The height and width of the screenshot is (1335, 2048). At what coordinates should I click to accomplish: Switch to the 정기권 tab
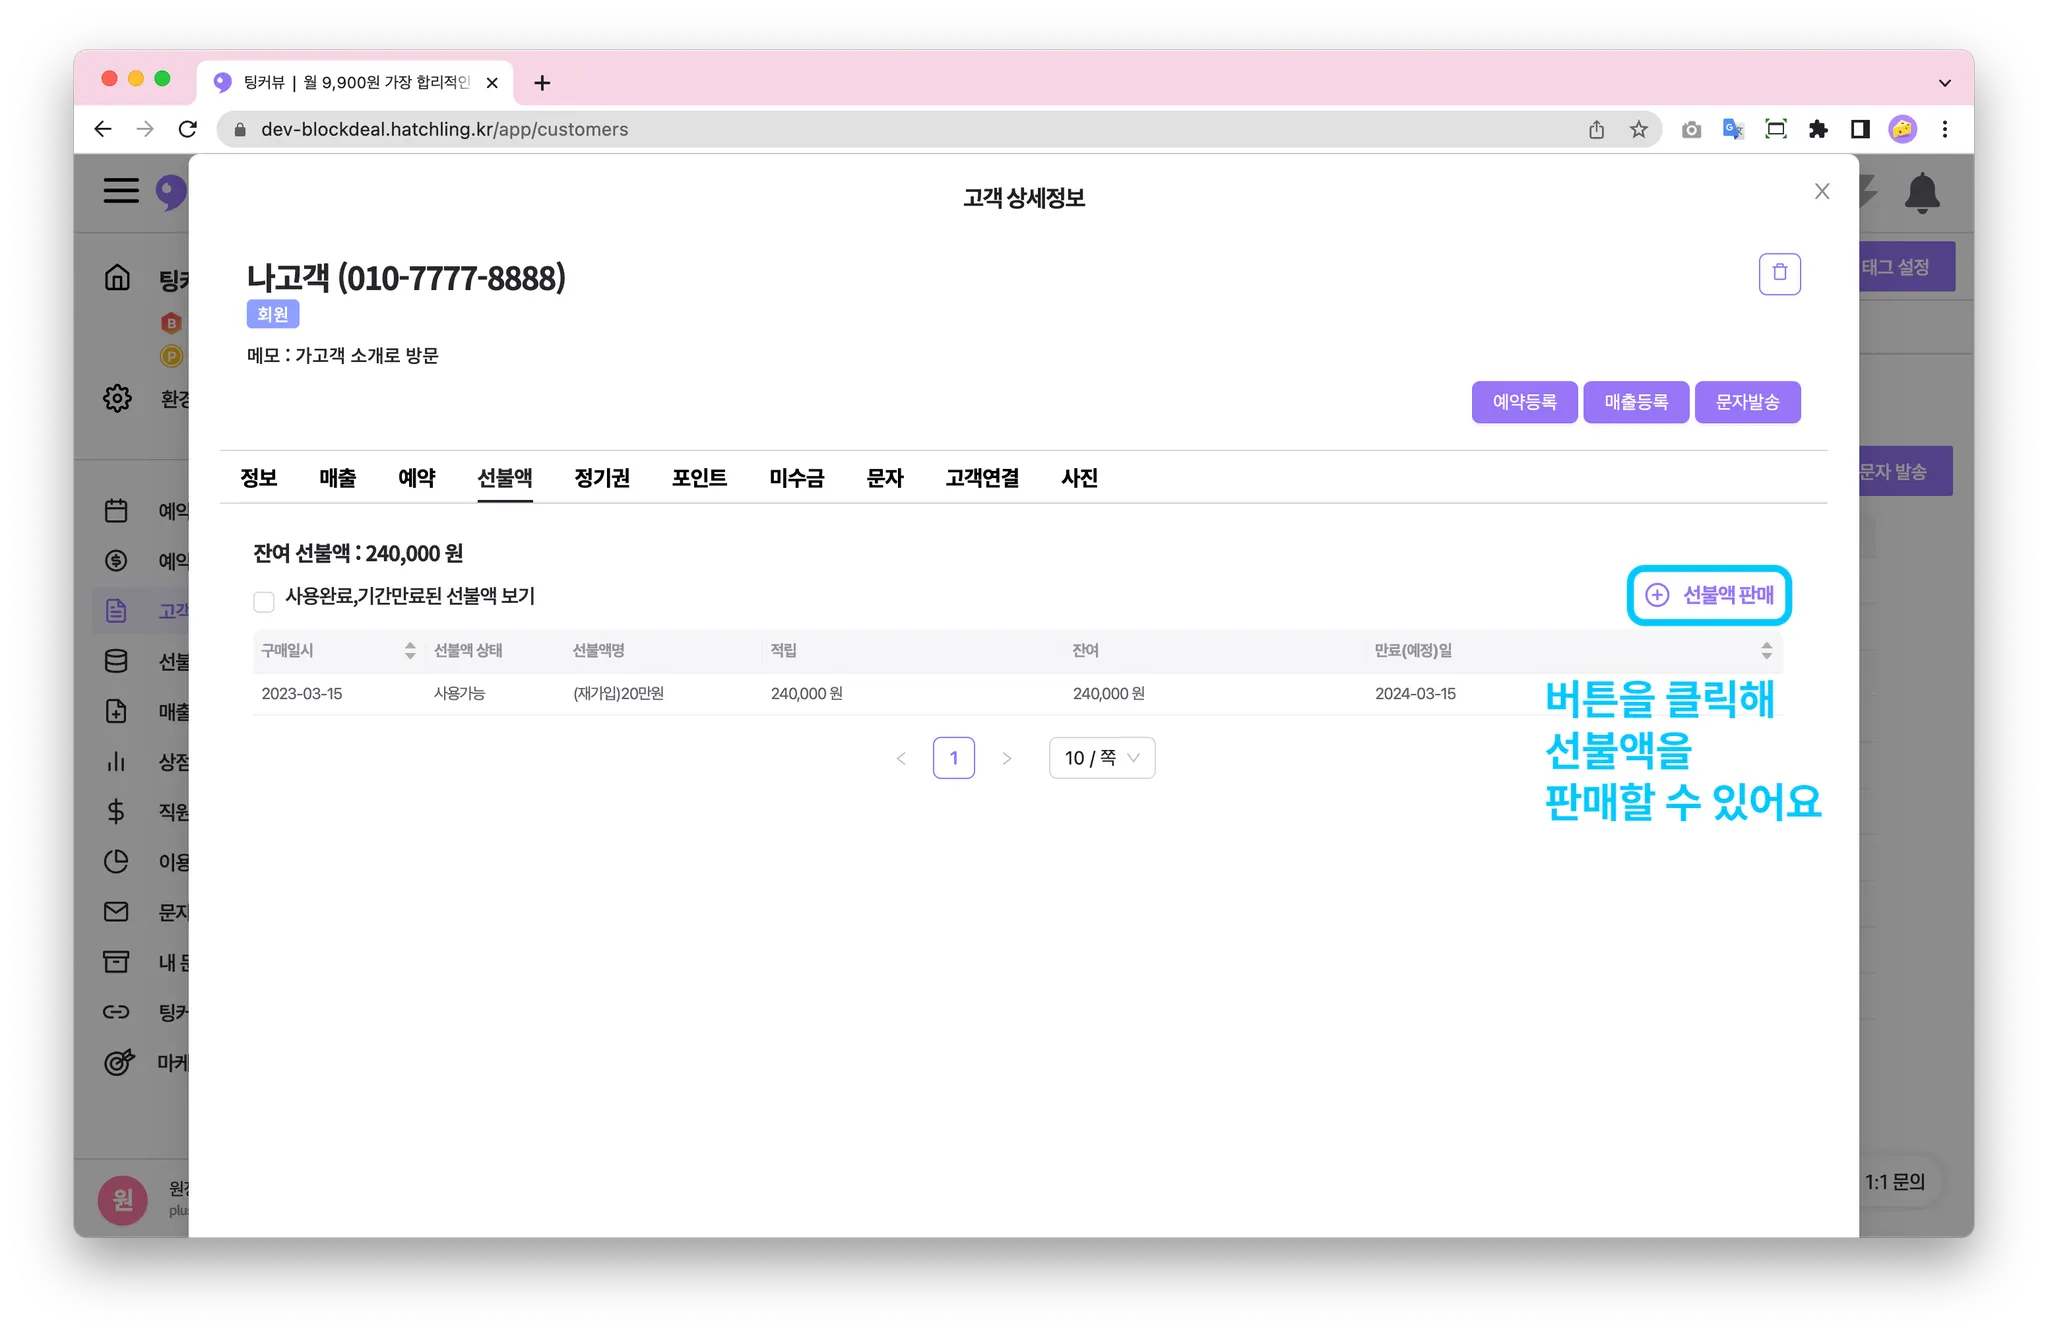[602, 478]
